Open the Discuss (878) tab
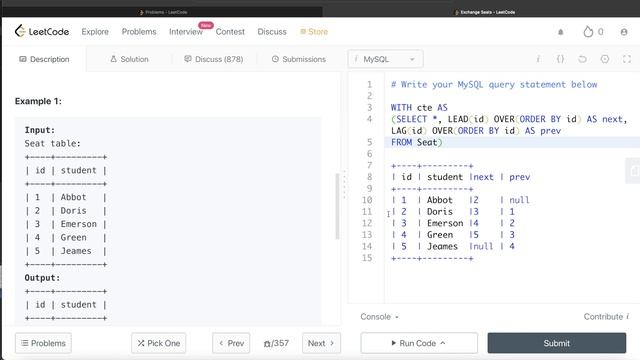Image resolution: width=640 pixels, height=360 pixels. [x=213, y=59]
